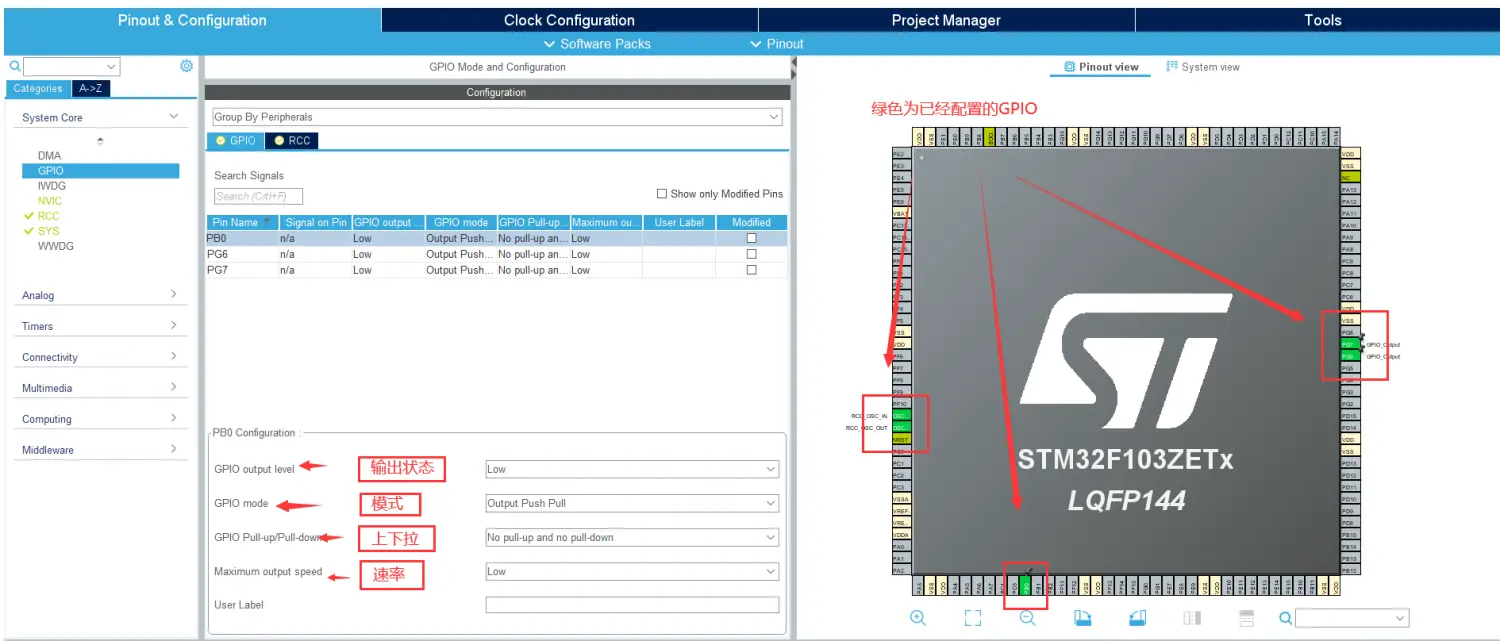Click the zoom out magnifier icon
1500x641 pixels.
[1027, 618]
